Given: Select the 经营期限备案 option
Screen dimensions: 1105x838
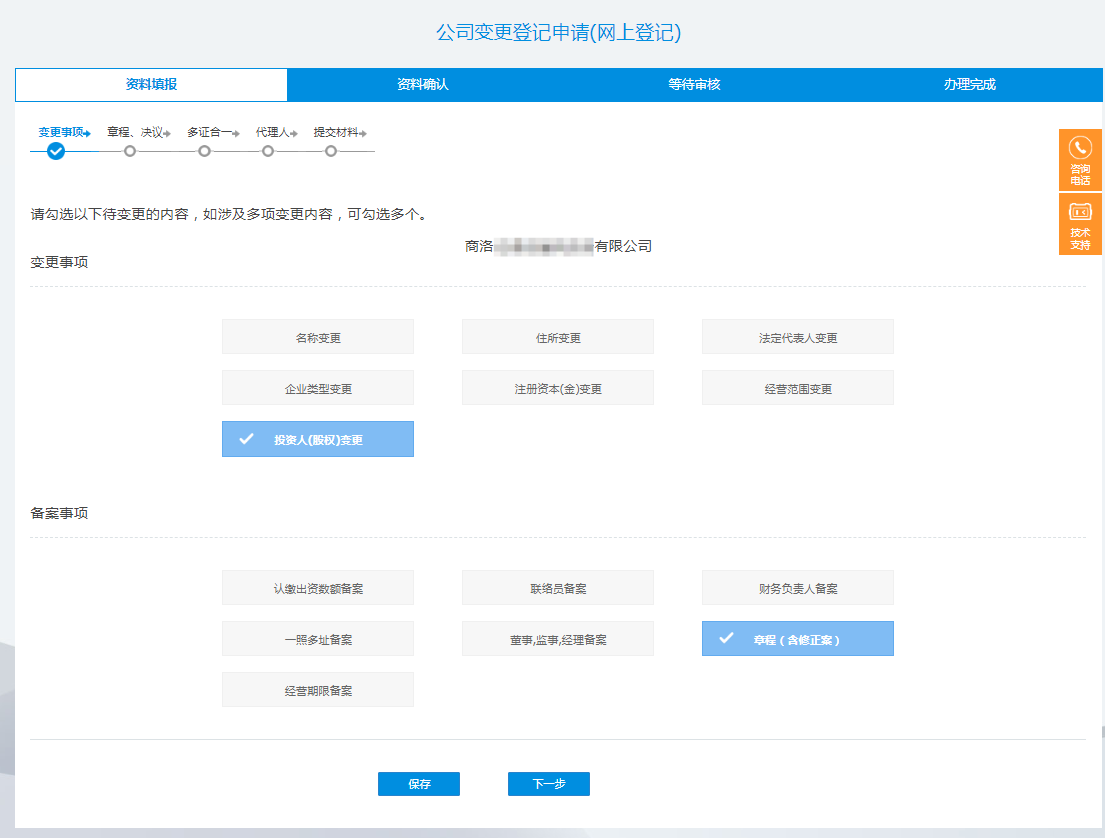Looking at the screenshot, I should [x=318, y=690].
